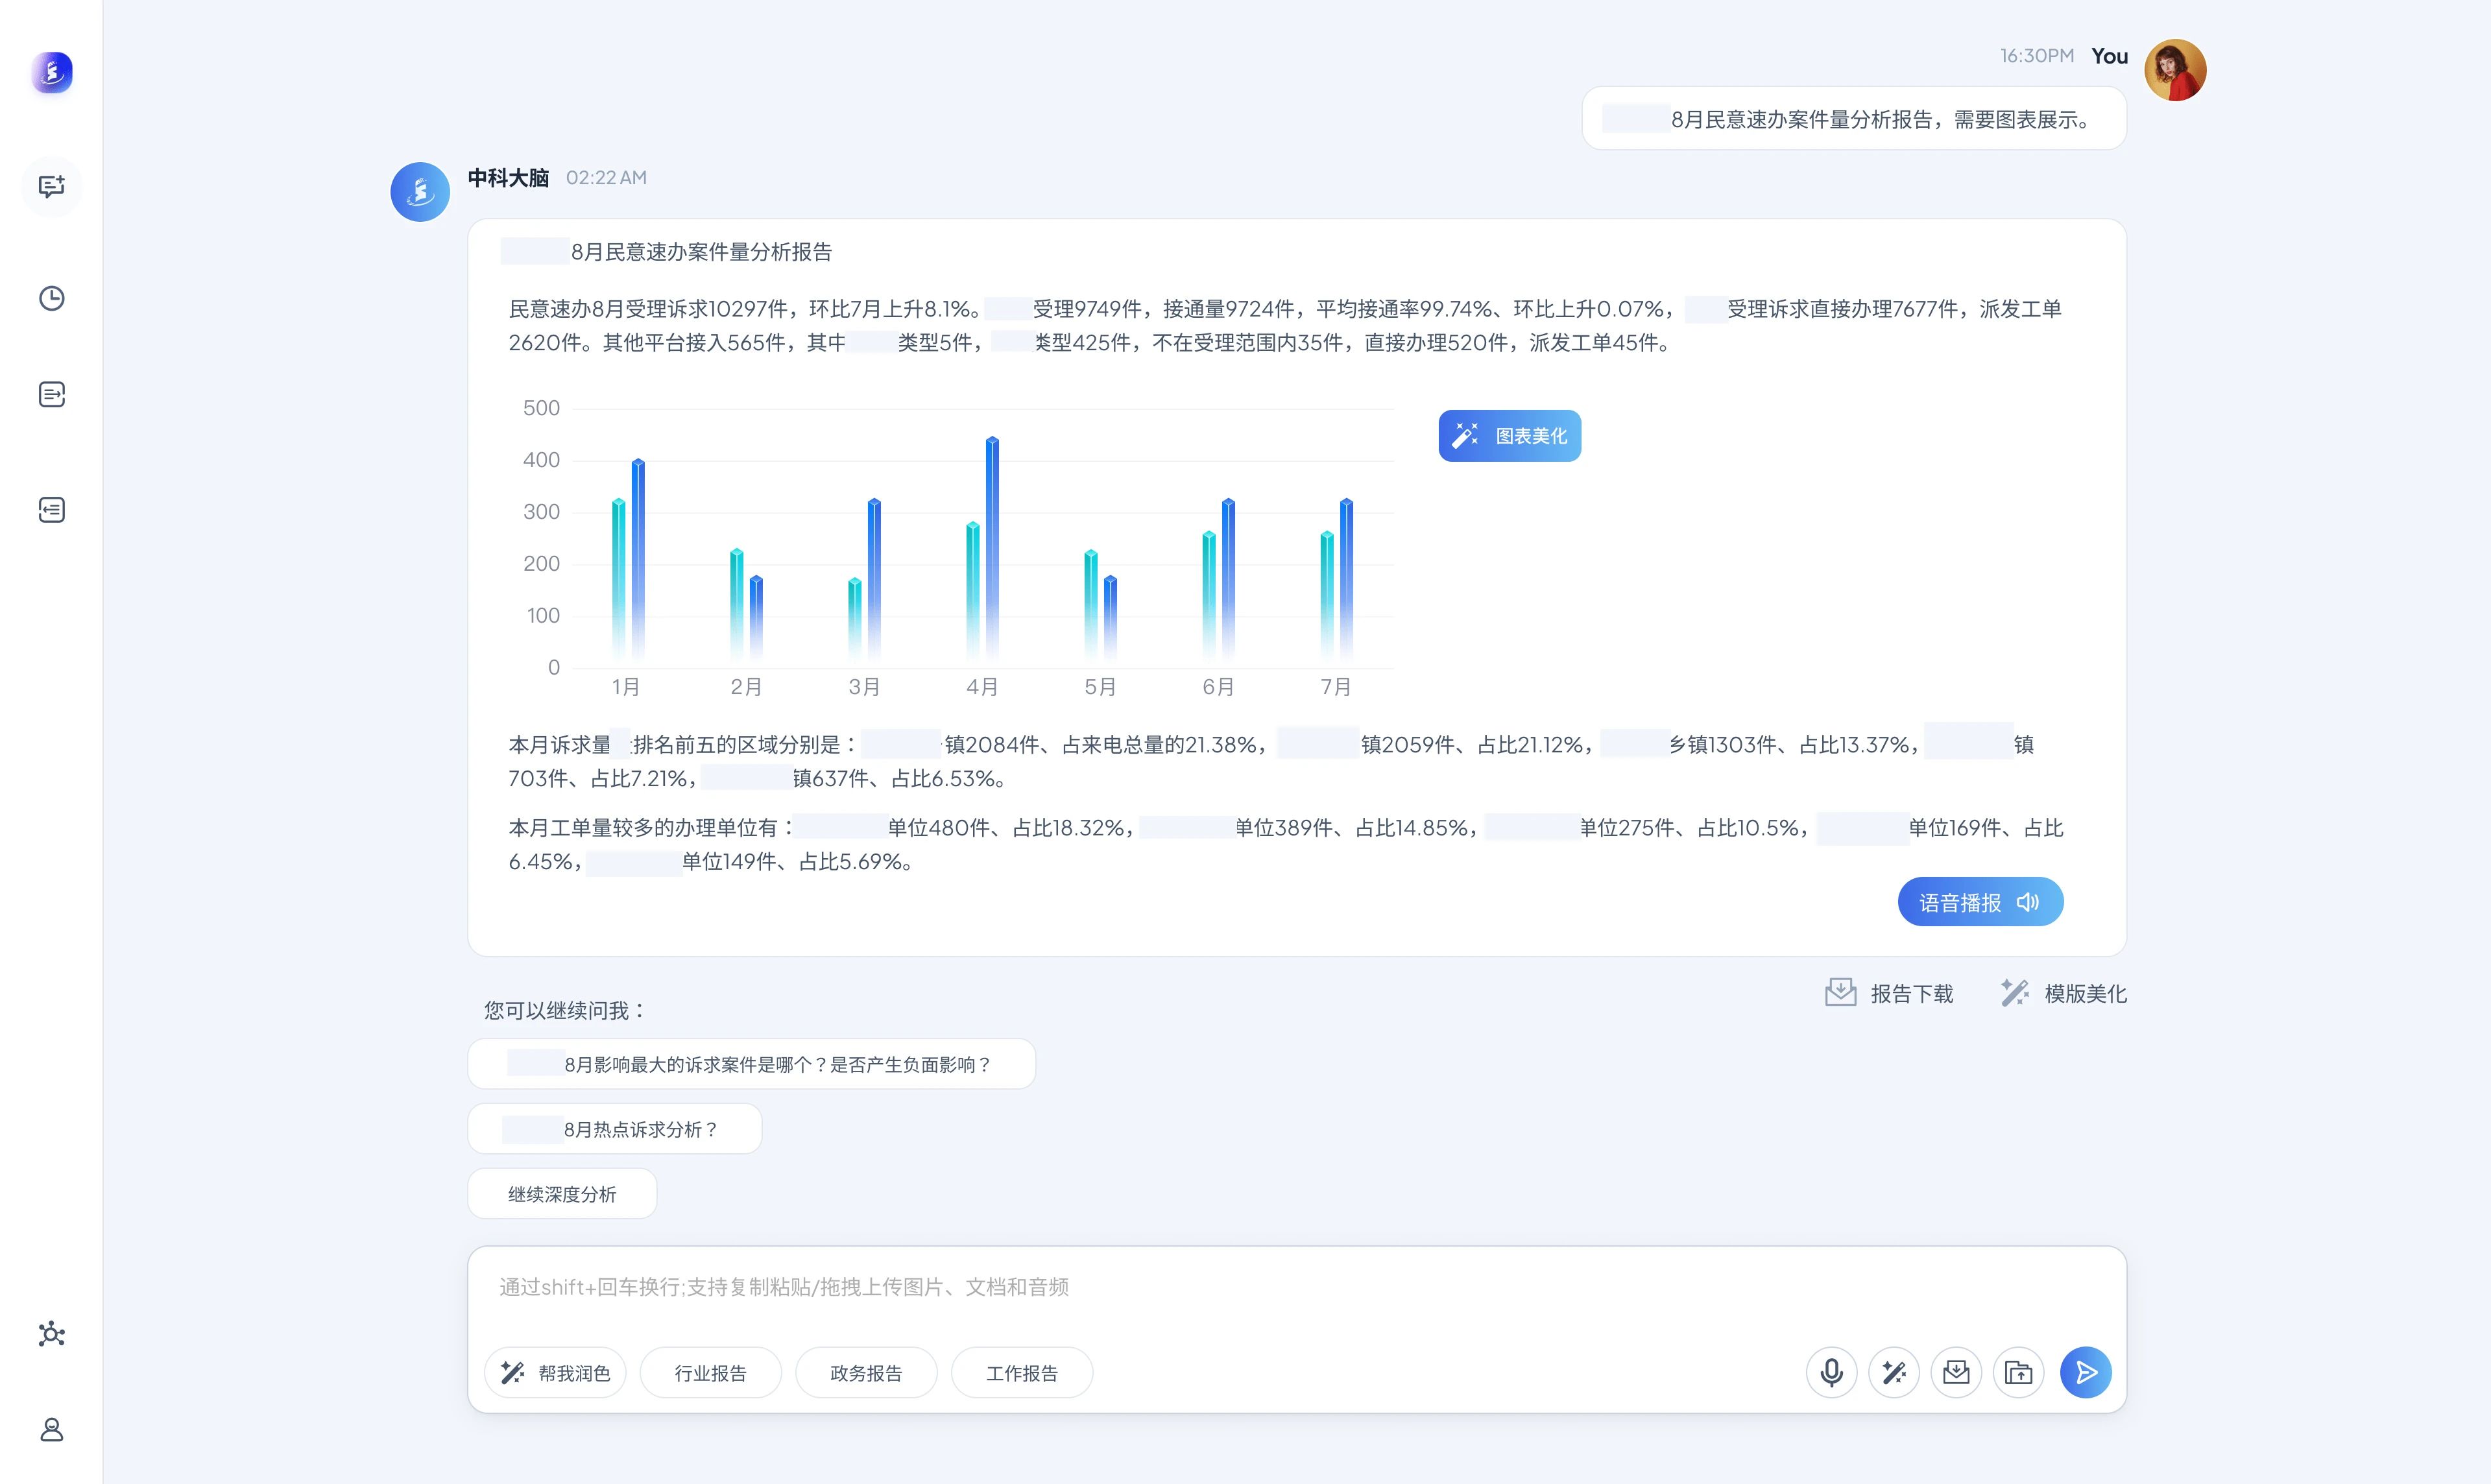Screen dimensions: 2491x1484
Task: Open the history clock icon
Action: tap(52, 298)
